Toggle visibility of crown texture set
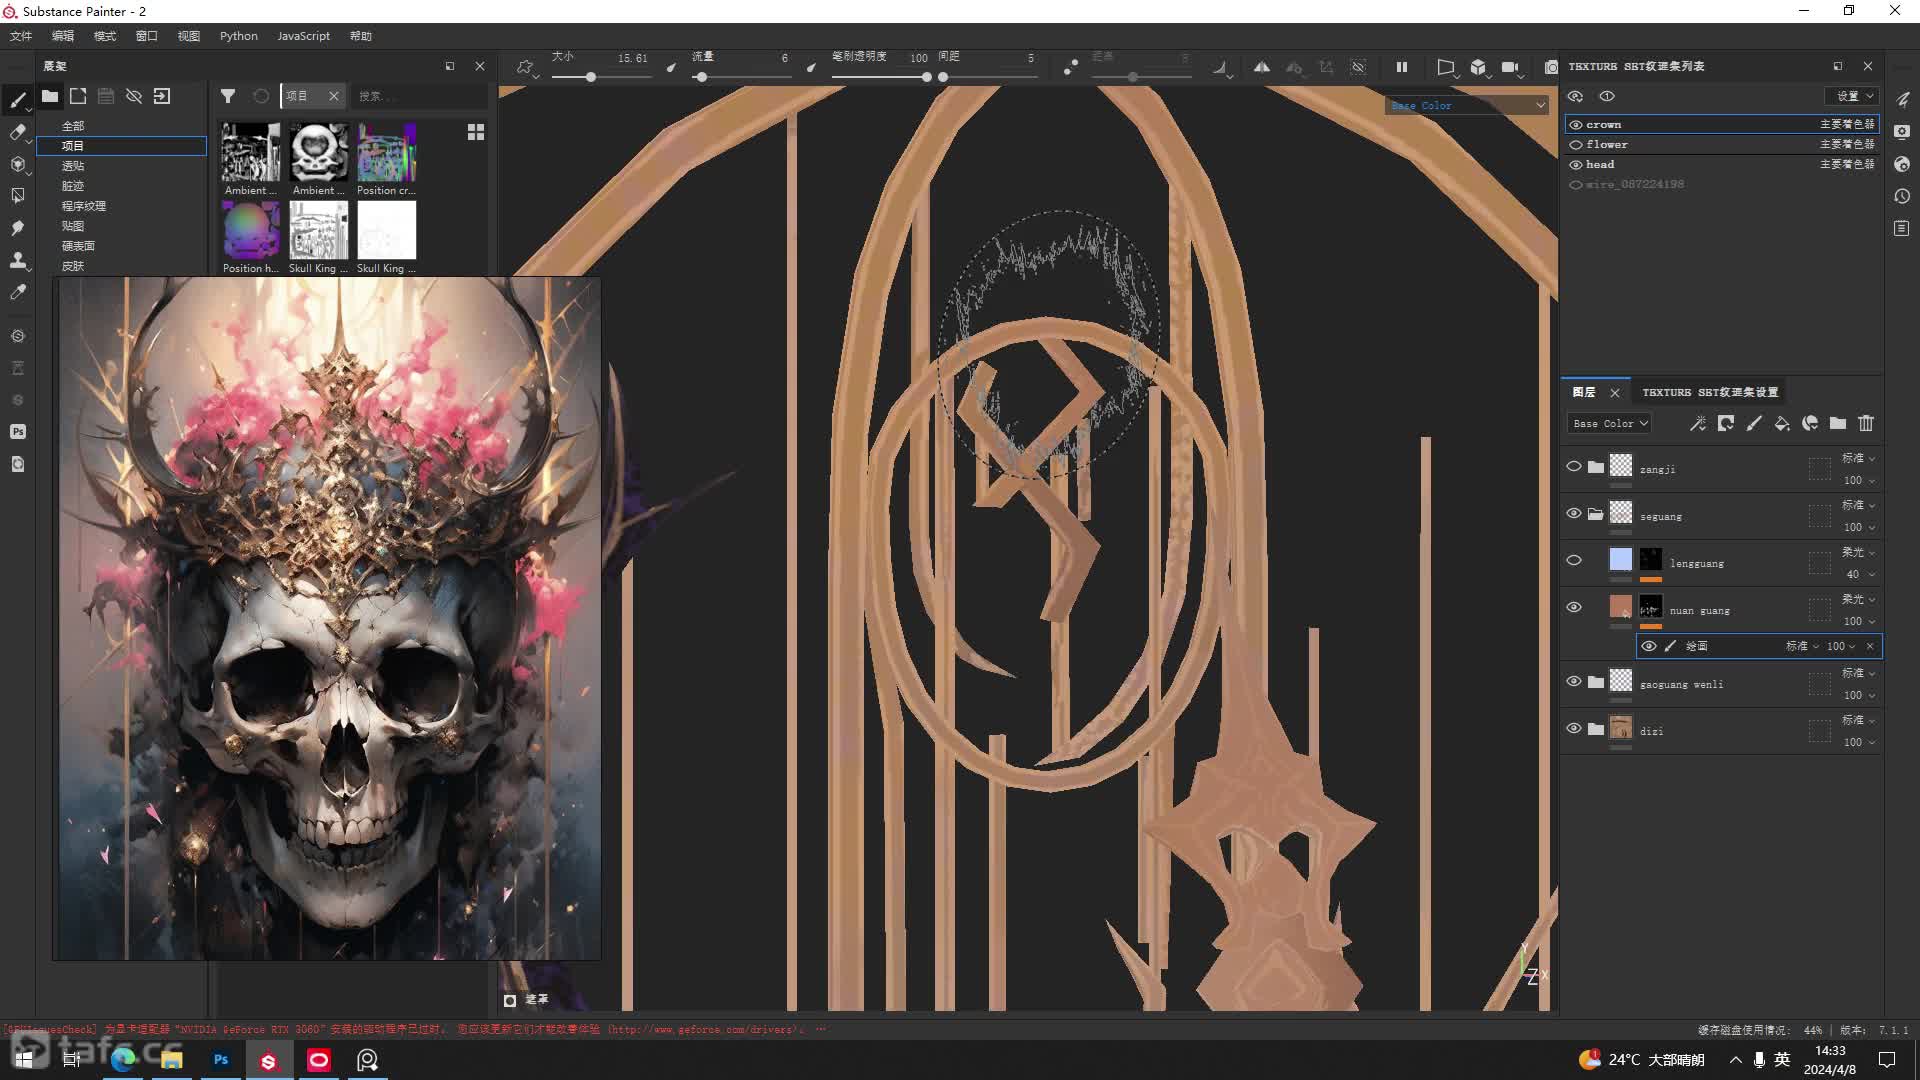Viewport: 1920px width, 1080px height. [x=1576, y=125]
